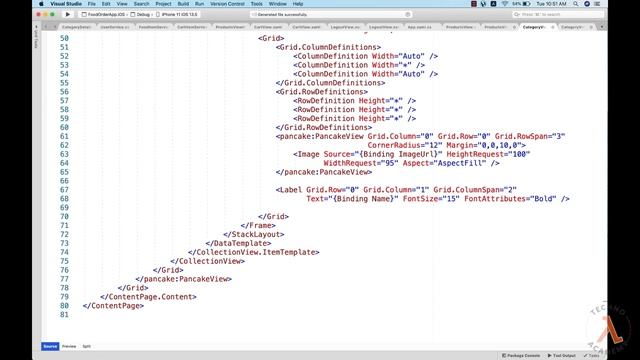The width and height of the screenshot is (640, 360).
Task: Click 'Grid.ColumnSpan="2"' on line 67
Action: (475, 190)
